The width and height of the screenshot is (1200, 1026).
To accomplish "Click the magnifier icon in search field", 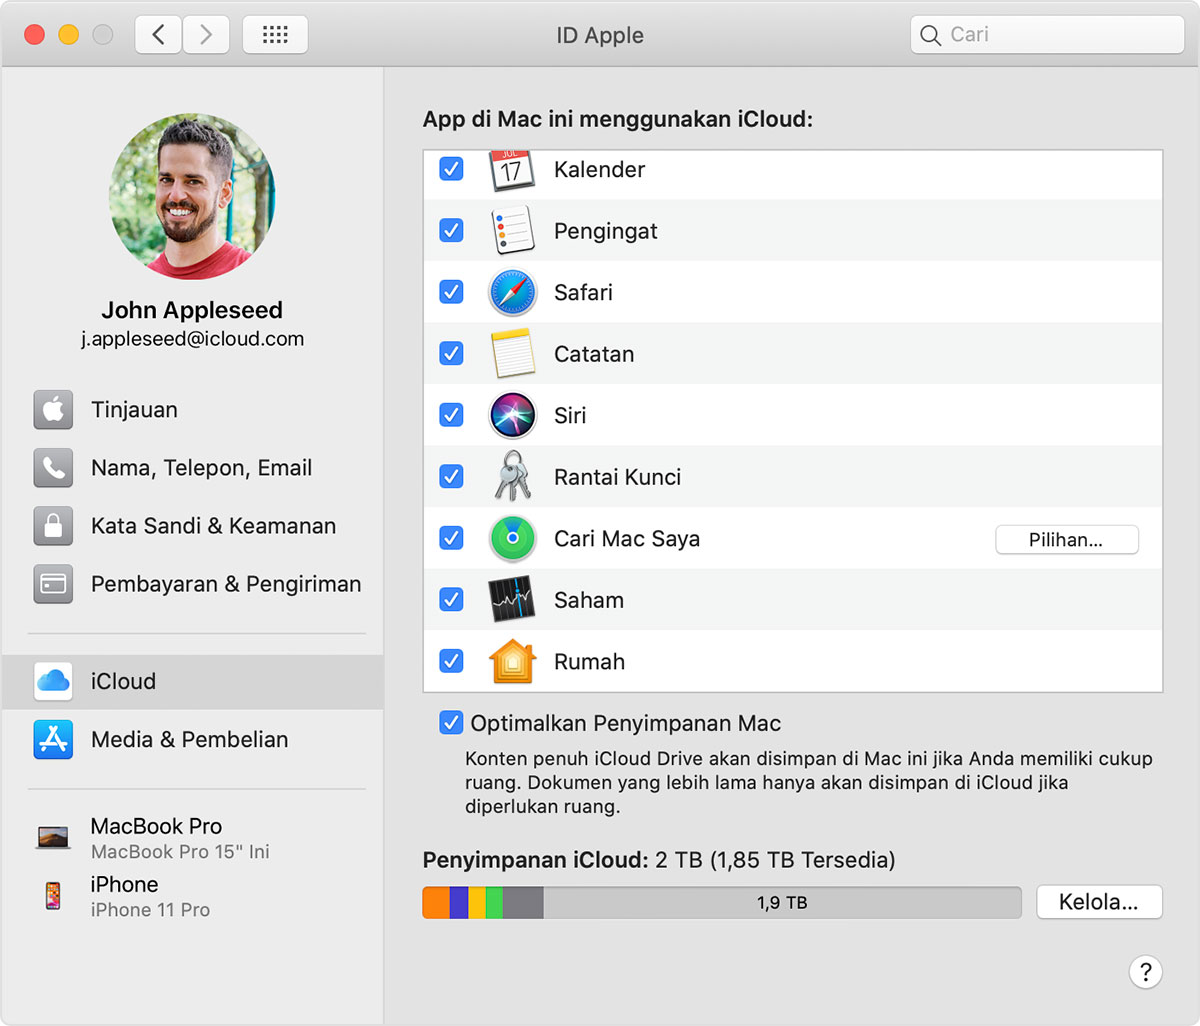I will [x=930, y=35].
